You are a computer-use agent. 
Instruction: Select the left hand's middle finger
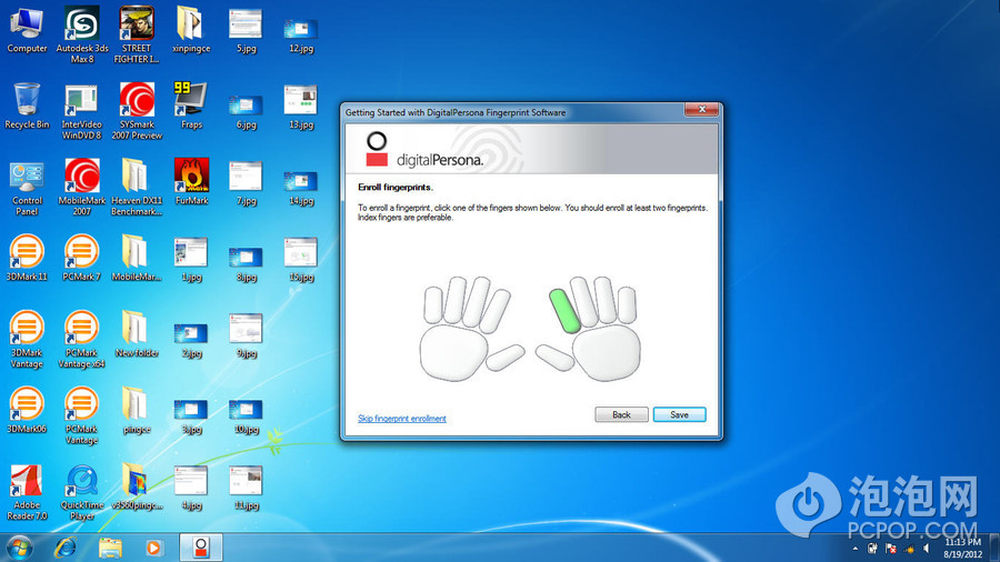click(x=476, y=302)
